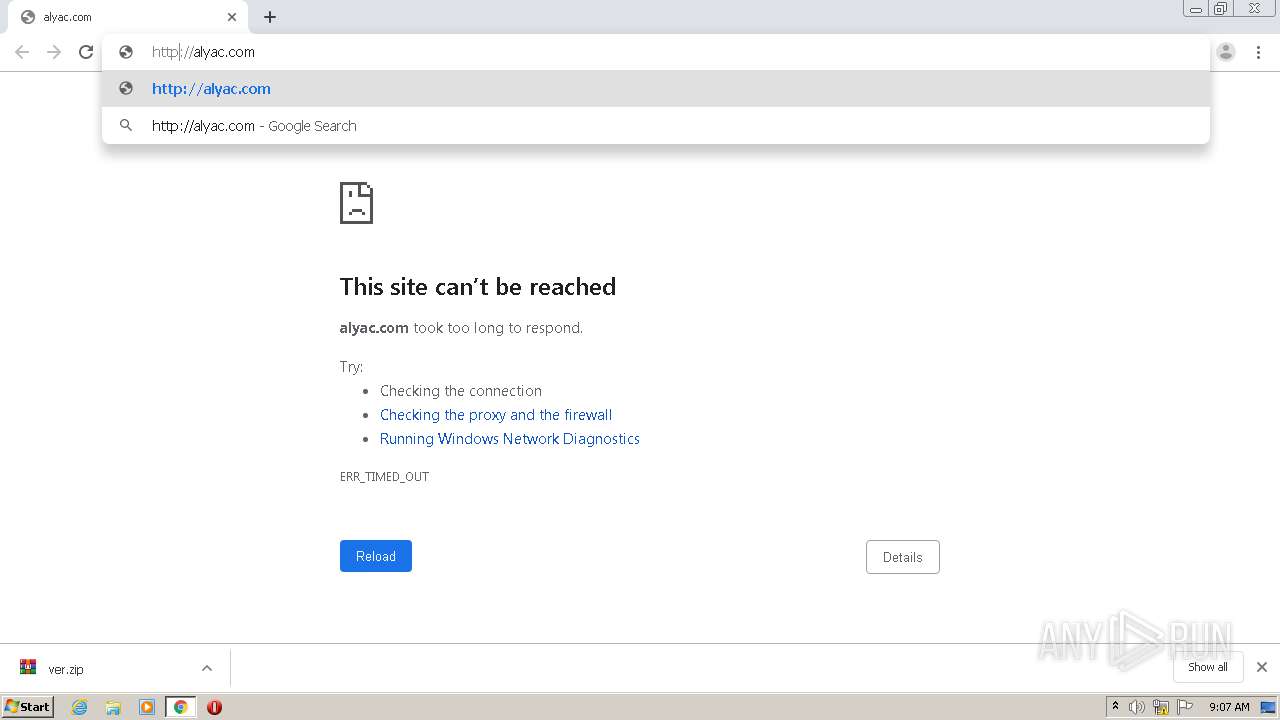The height and width of the screenshot is (720, 1280).
Task: Click the Chrome taskbar icon
Action: (x=180, y=707)
